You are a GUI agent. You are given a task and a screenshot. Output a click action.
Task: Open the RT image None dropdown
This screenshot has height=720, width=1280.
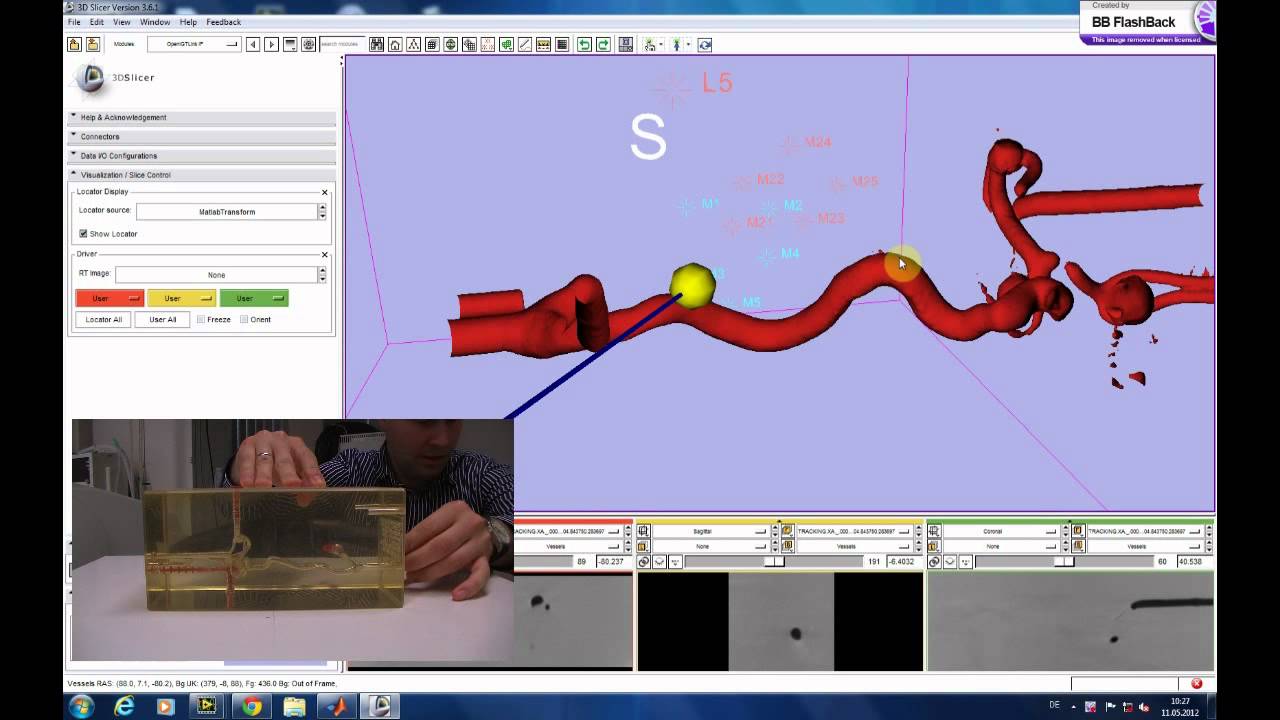(x=217, y=275)
